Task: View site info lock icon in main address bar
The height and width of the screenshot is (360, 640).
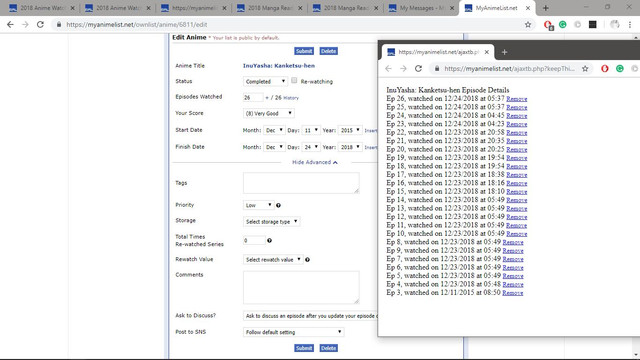Action: [59, 24]
